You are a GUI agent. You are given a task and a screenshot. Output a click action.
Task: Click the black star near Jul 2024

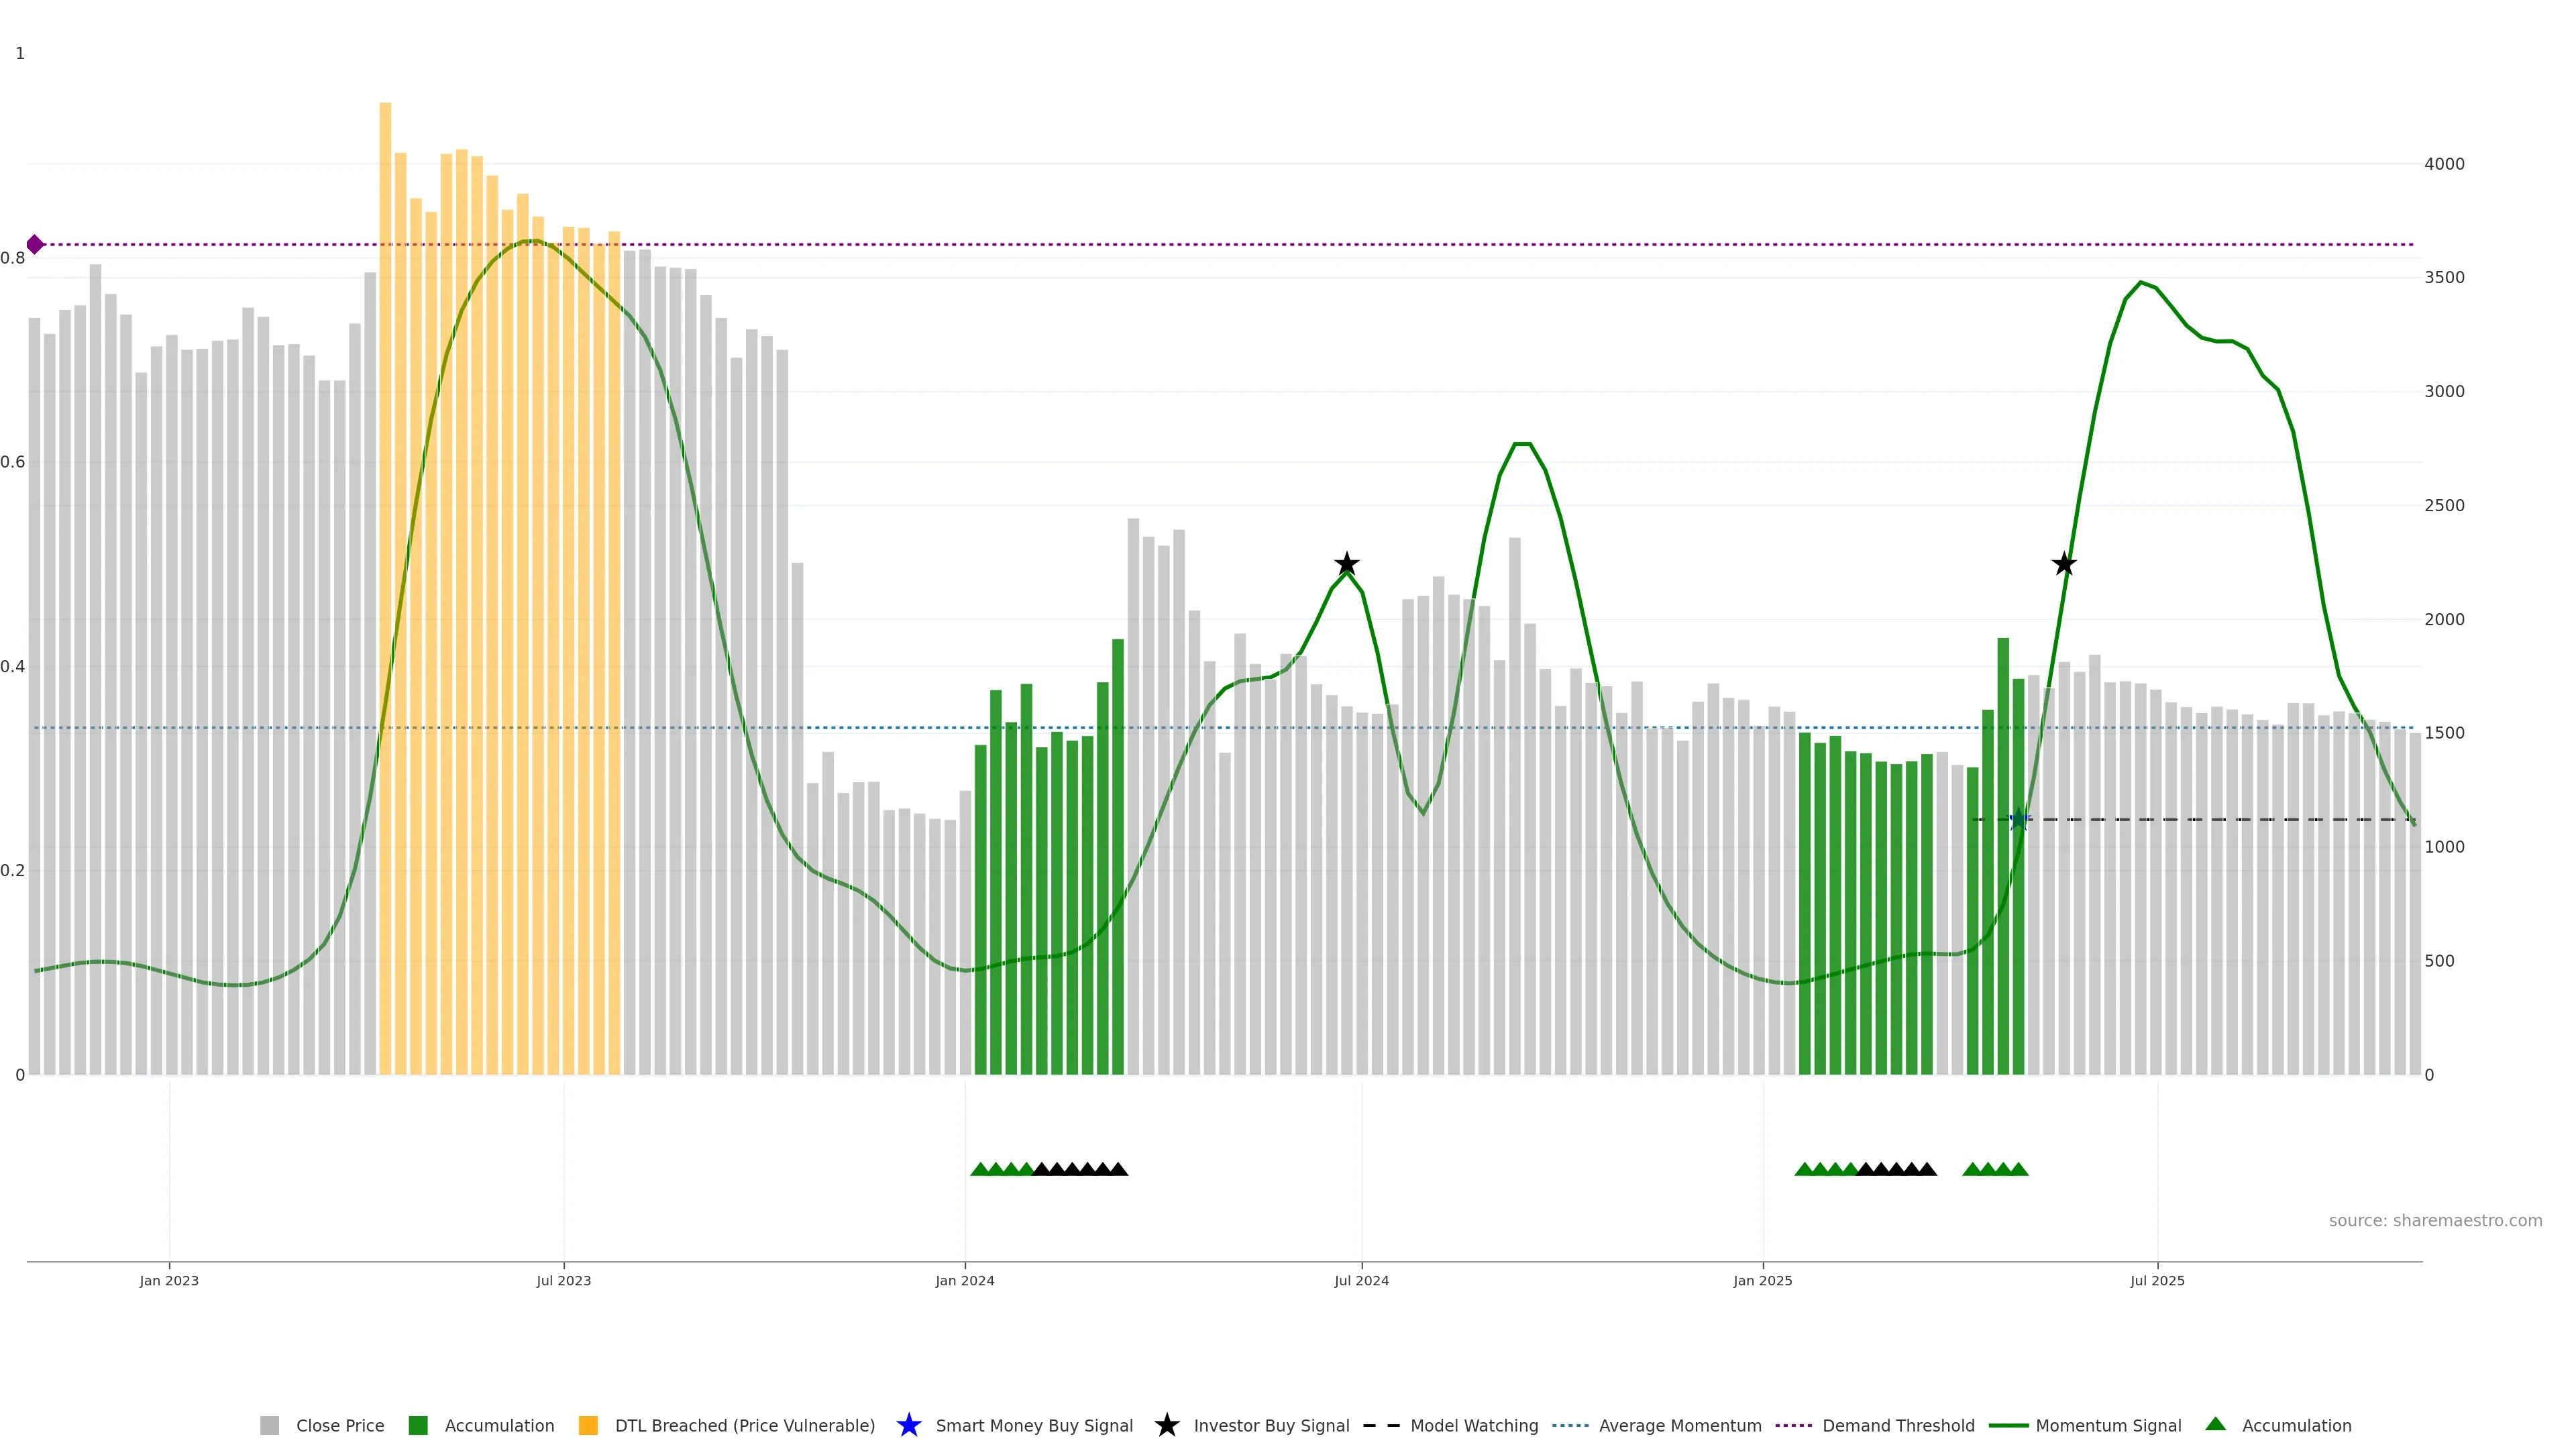(1346, 564)
